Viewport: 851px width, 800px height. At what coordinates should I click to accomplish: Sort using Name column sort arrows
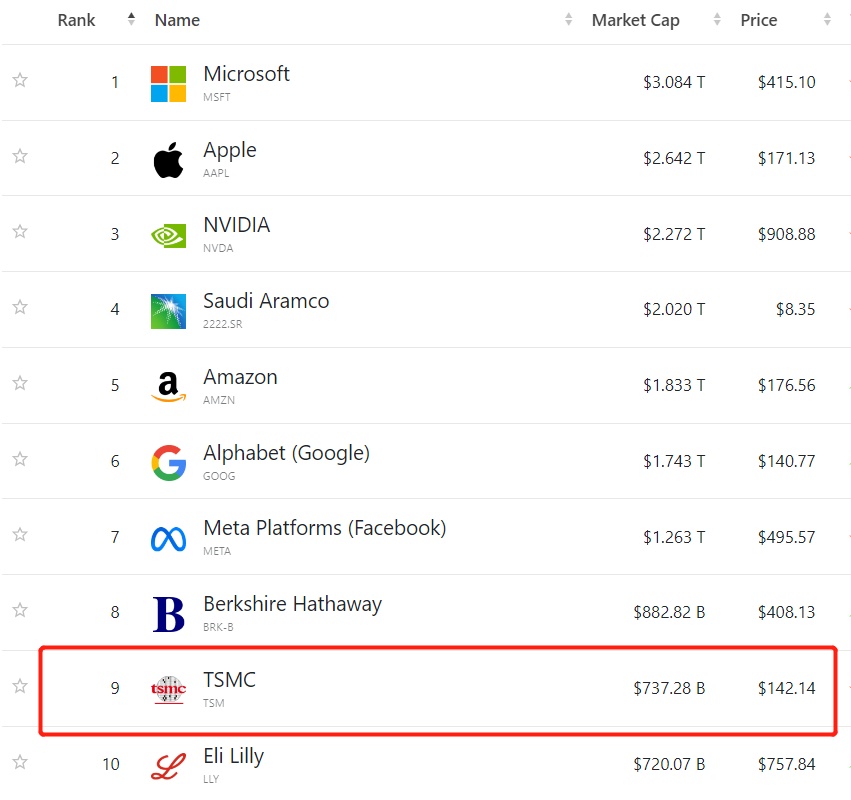(568, 20)
